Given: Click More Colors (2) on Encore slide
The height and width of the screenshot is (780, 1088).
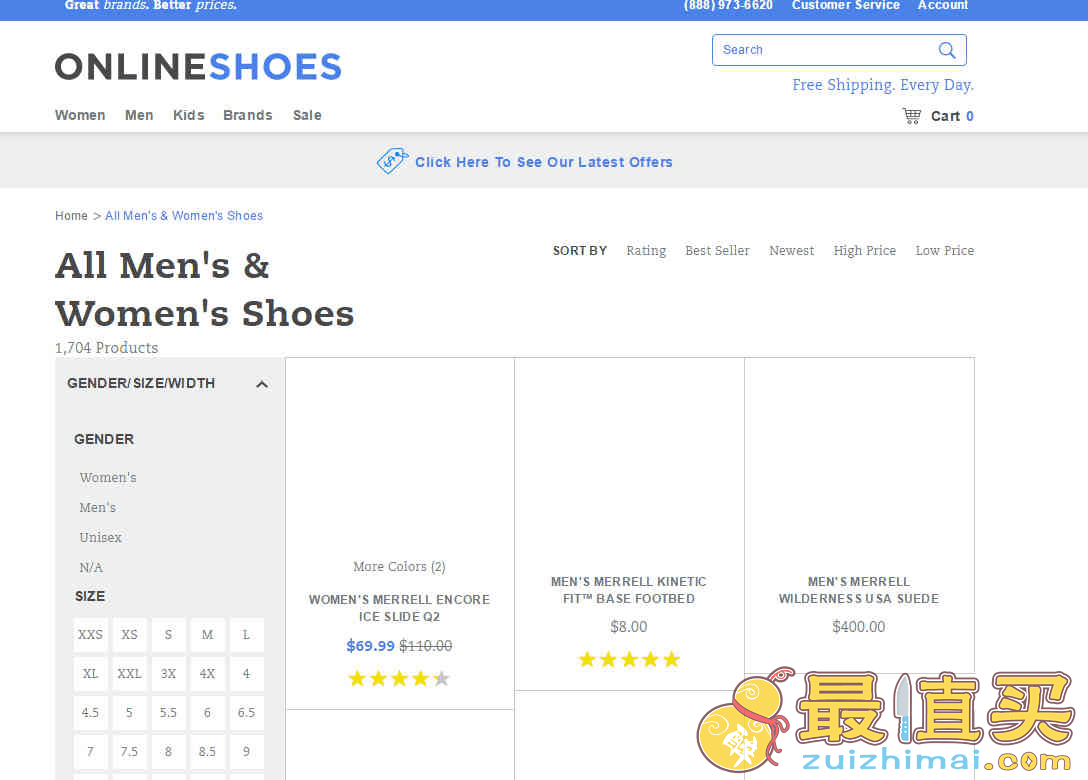Looking at the screenshot, I should point(399,566).
